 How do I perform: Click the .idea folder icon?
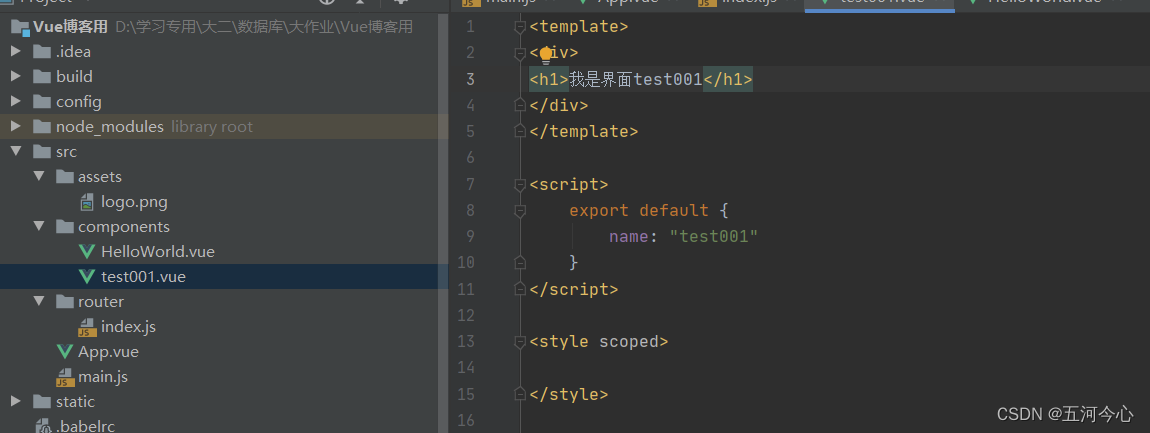(x=42, y=52)
